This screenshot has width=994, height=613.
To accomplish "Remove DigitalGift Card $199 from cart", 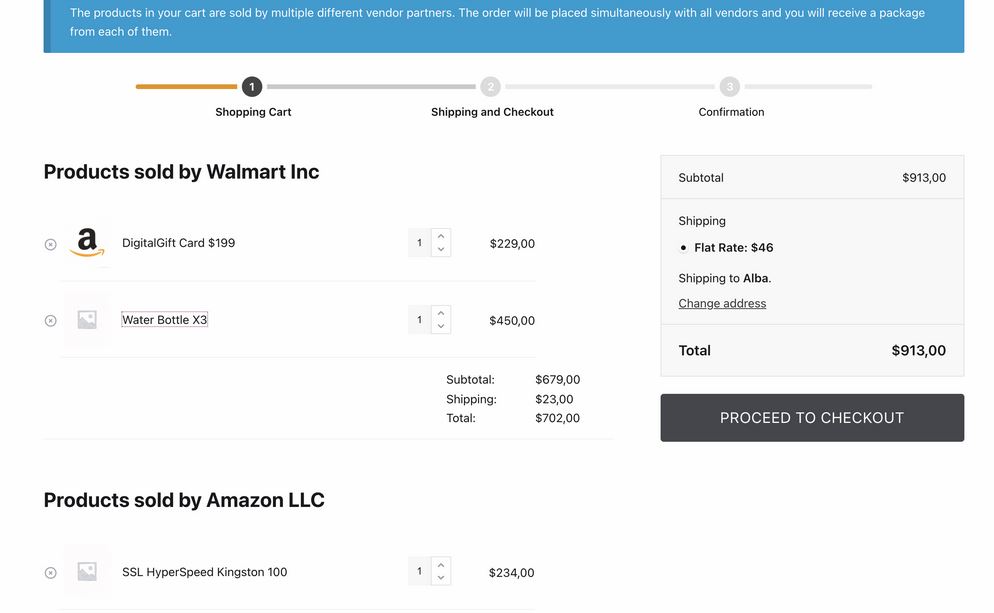I will click(x=51, y=244).
